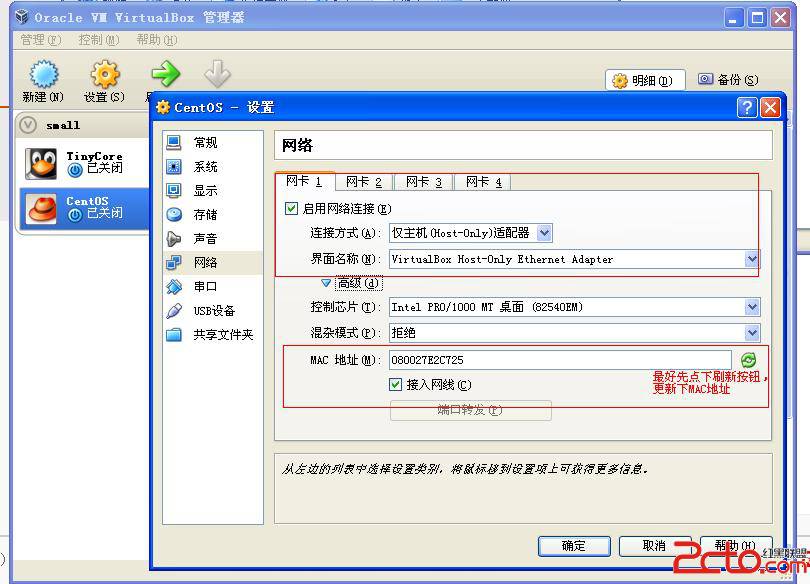Select the USB设备 settings icon
Viewport: 810px width, 584px height.
pos(176,312)
